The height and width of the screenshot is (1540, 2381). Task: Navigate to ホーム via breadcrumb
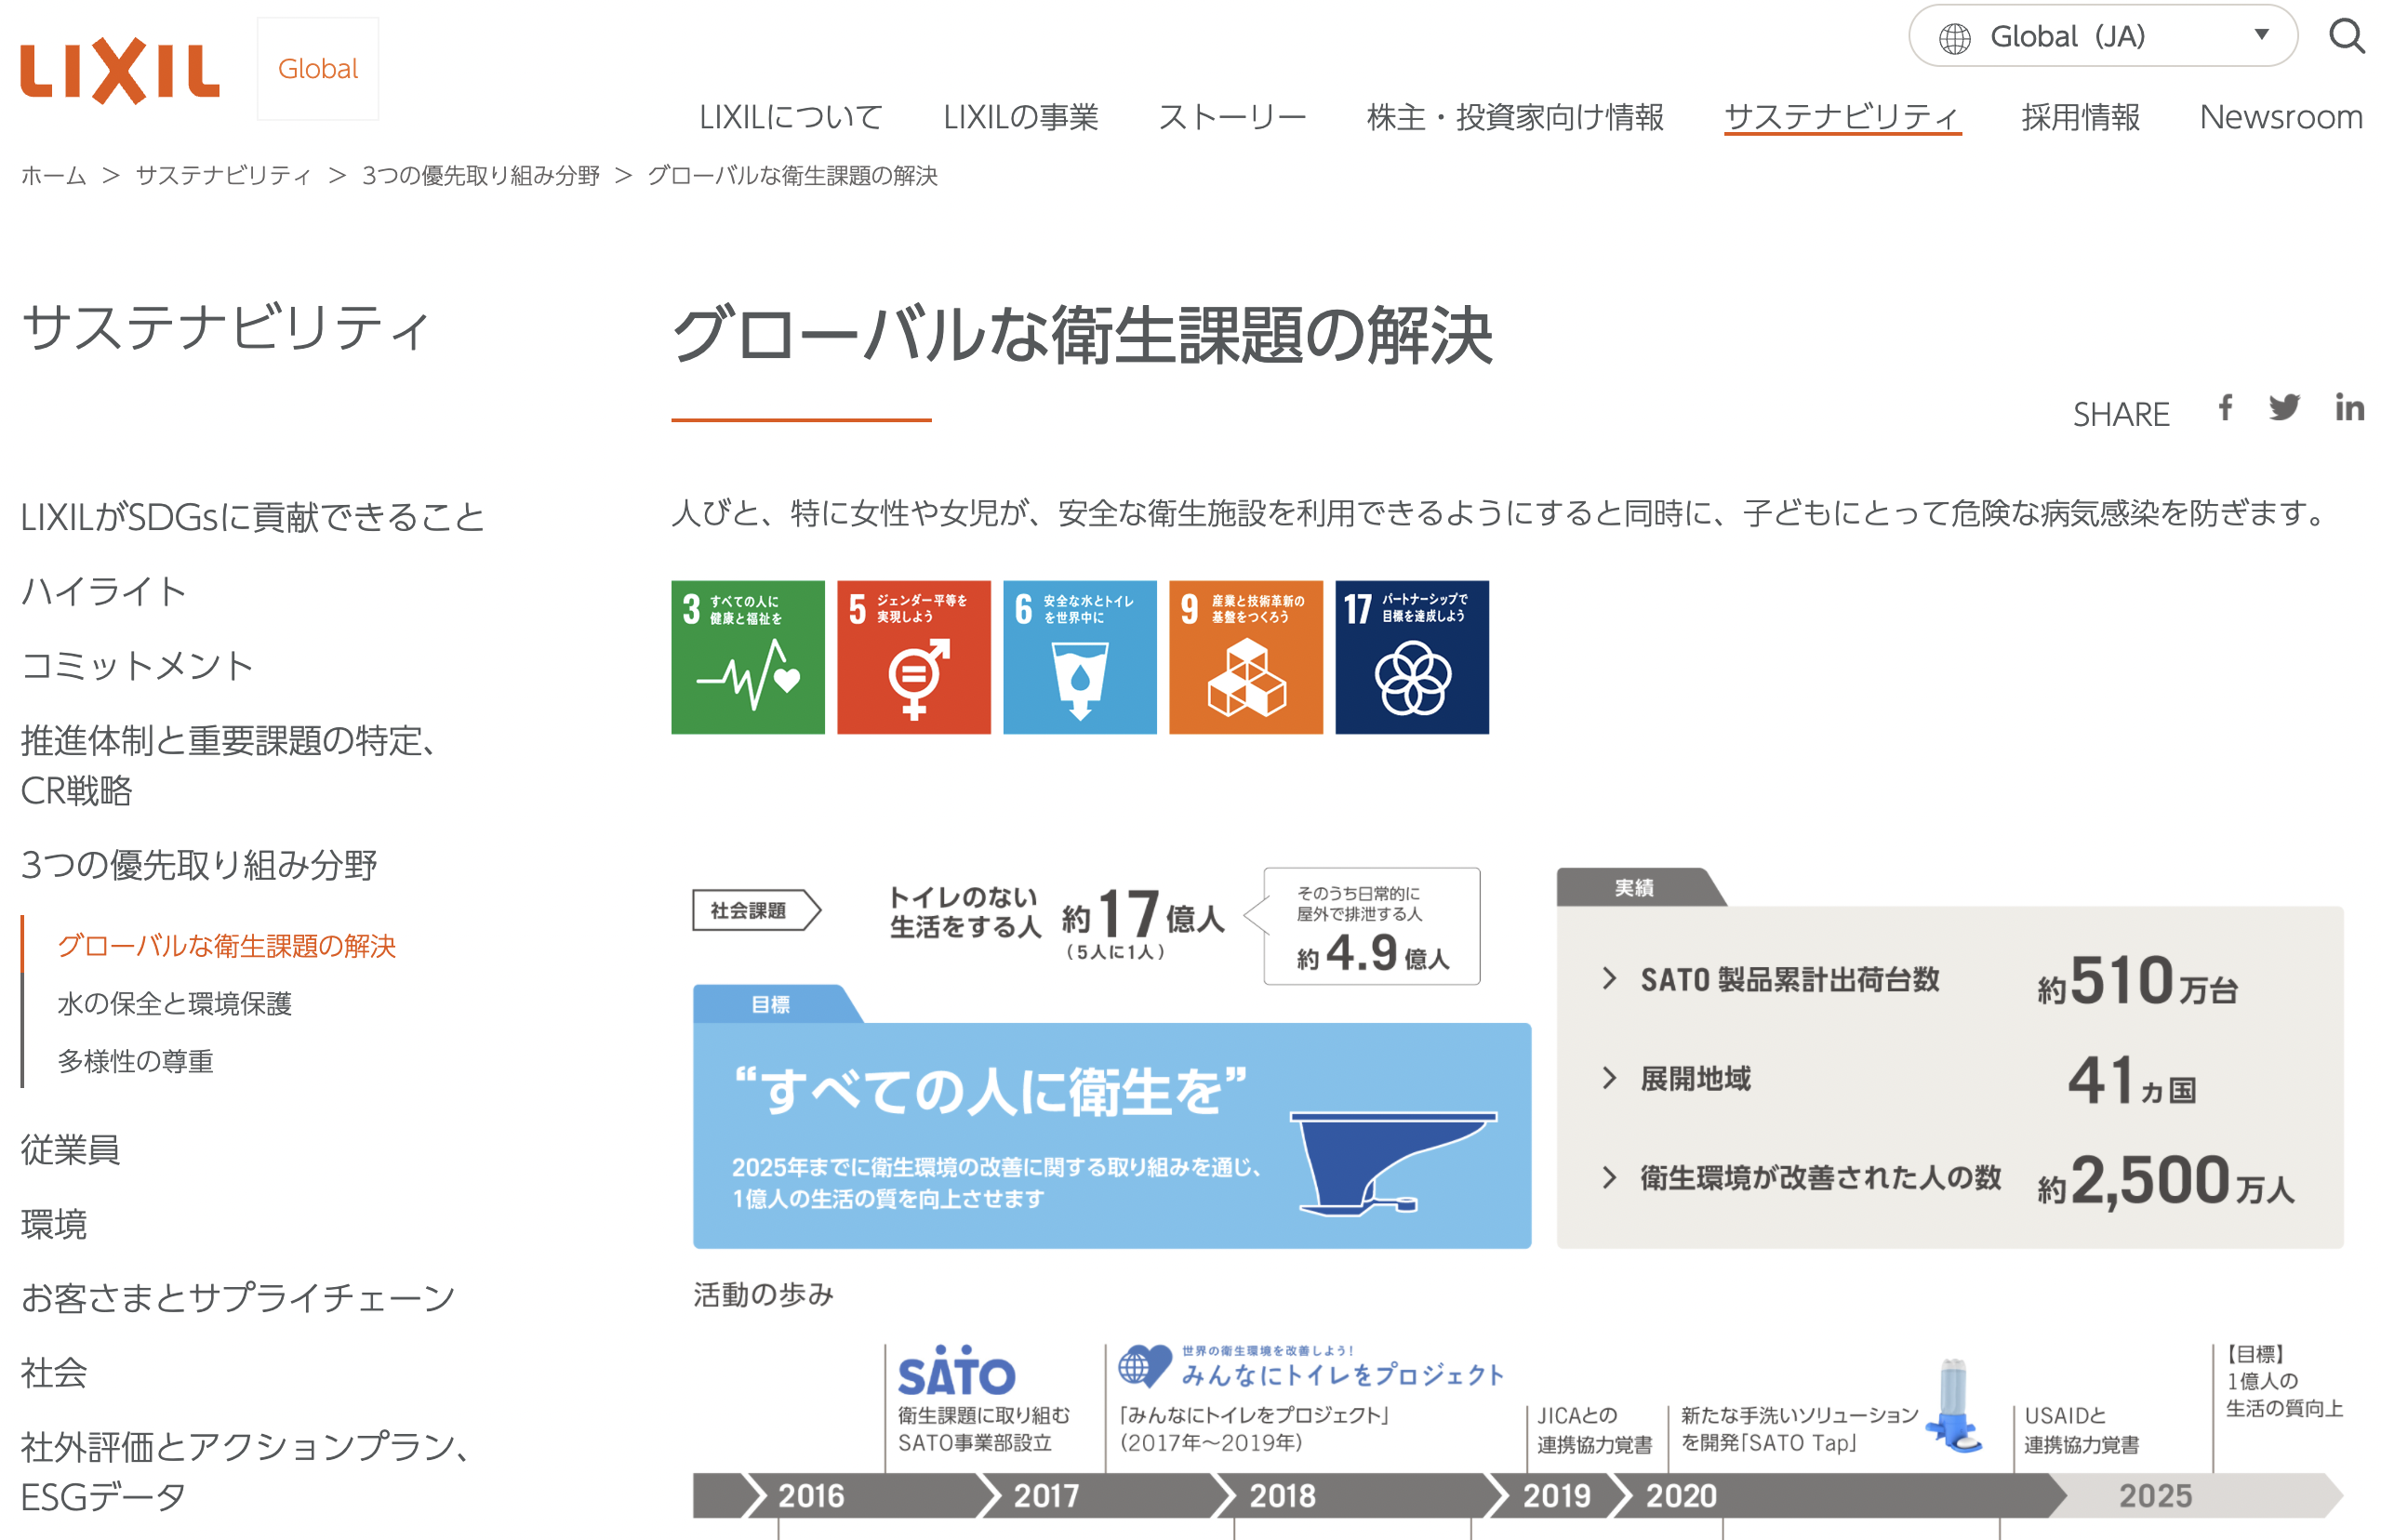pos(52,176)
